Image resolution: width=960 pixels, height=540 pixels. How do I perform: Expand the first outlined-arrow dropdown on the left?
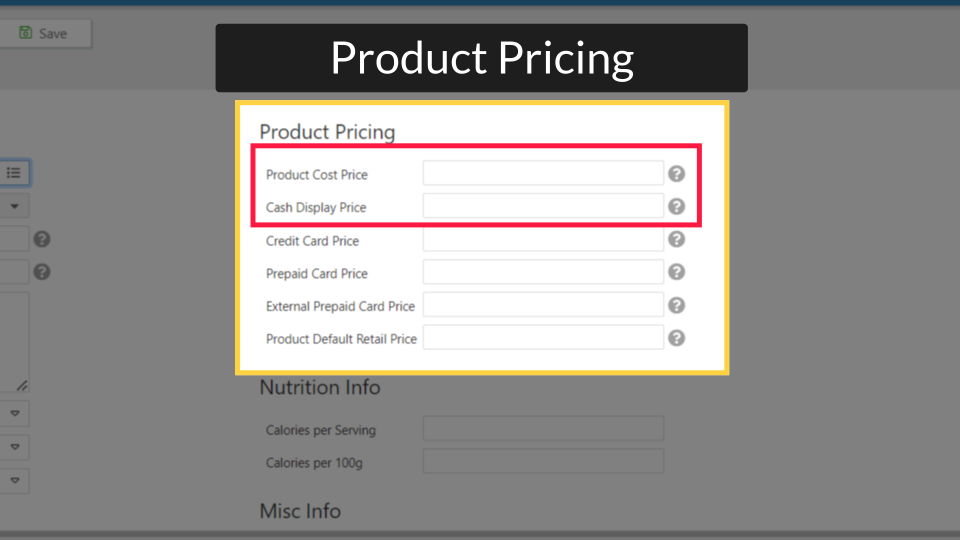pos(14,413)
